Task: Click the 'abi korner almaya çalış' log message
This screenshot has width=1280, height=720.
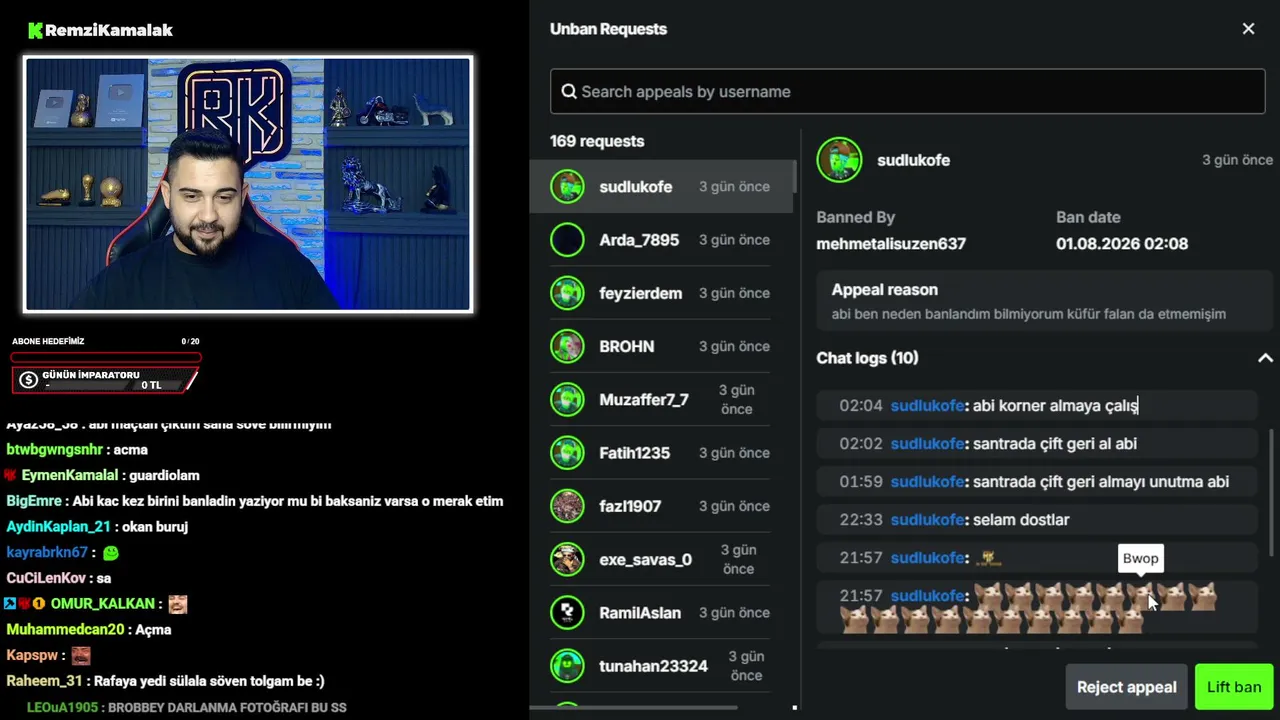Action: pos(1055,406)
